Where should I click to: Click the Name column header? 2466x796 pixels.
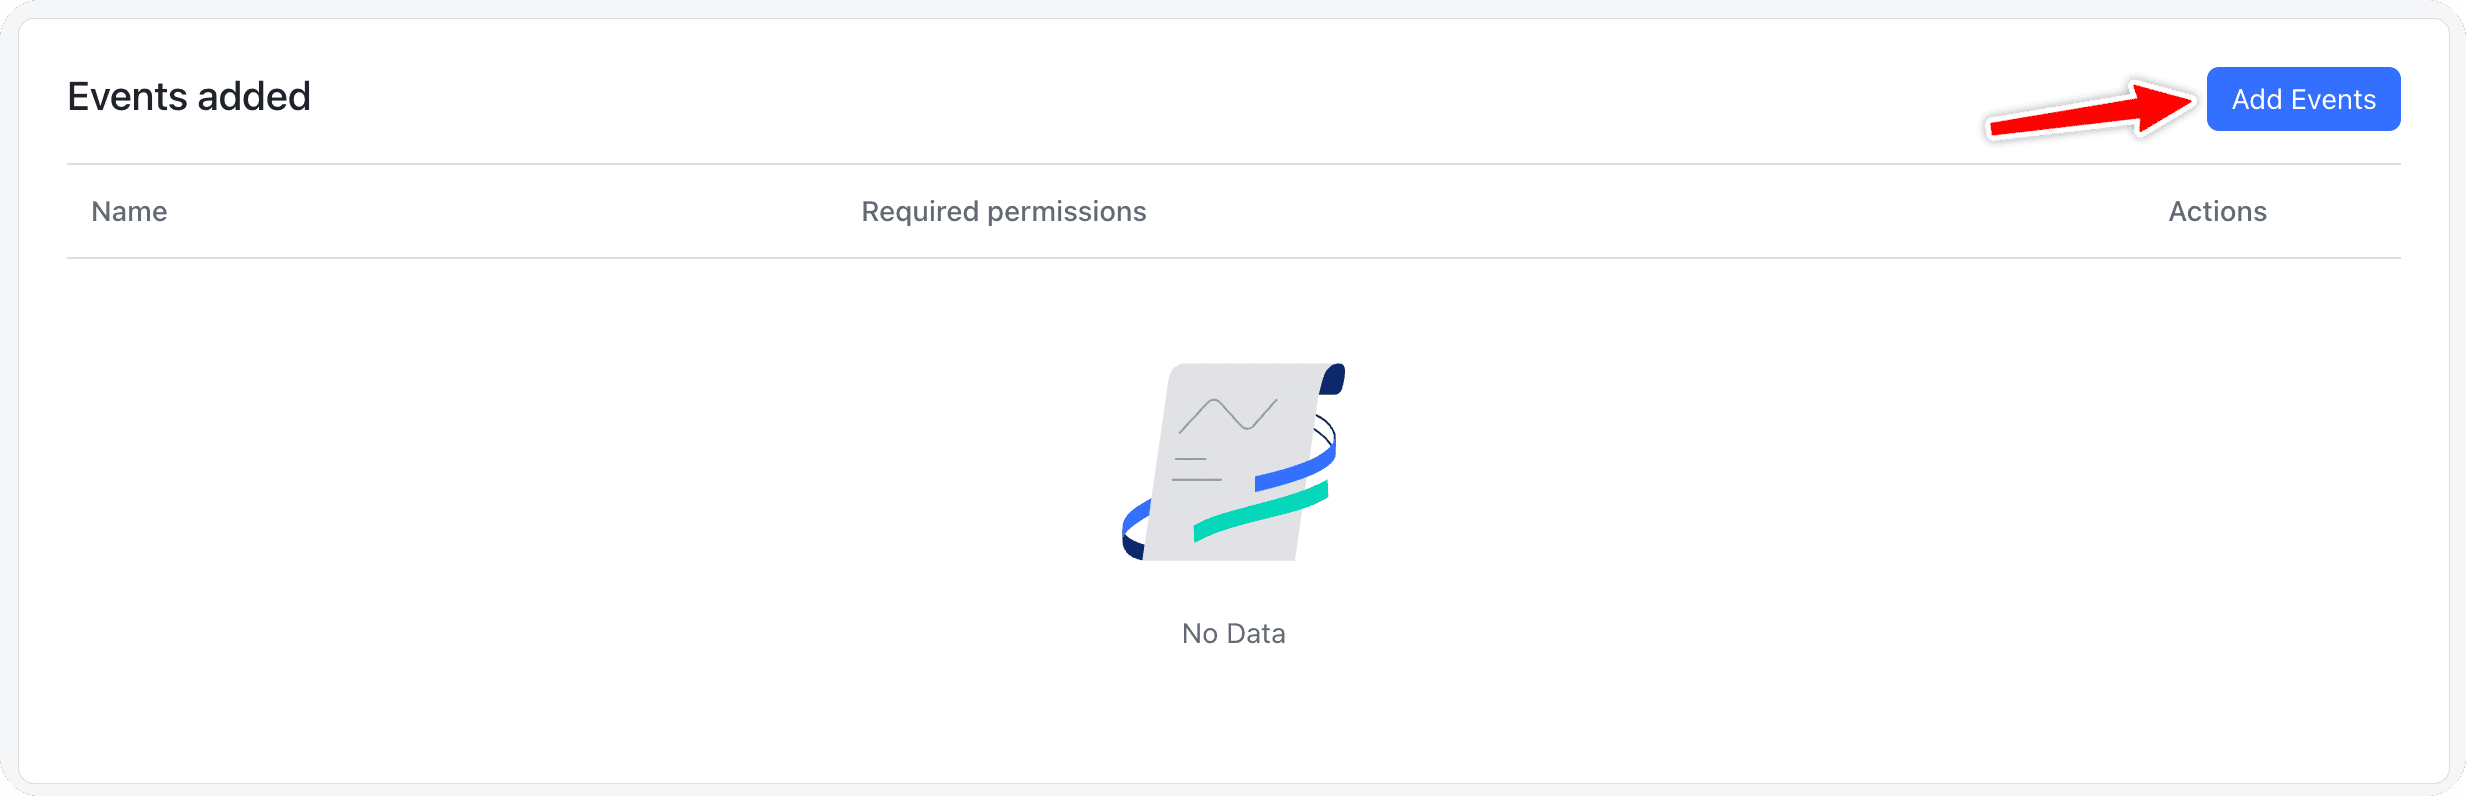129,212
